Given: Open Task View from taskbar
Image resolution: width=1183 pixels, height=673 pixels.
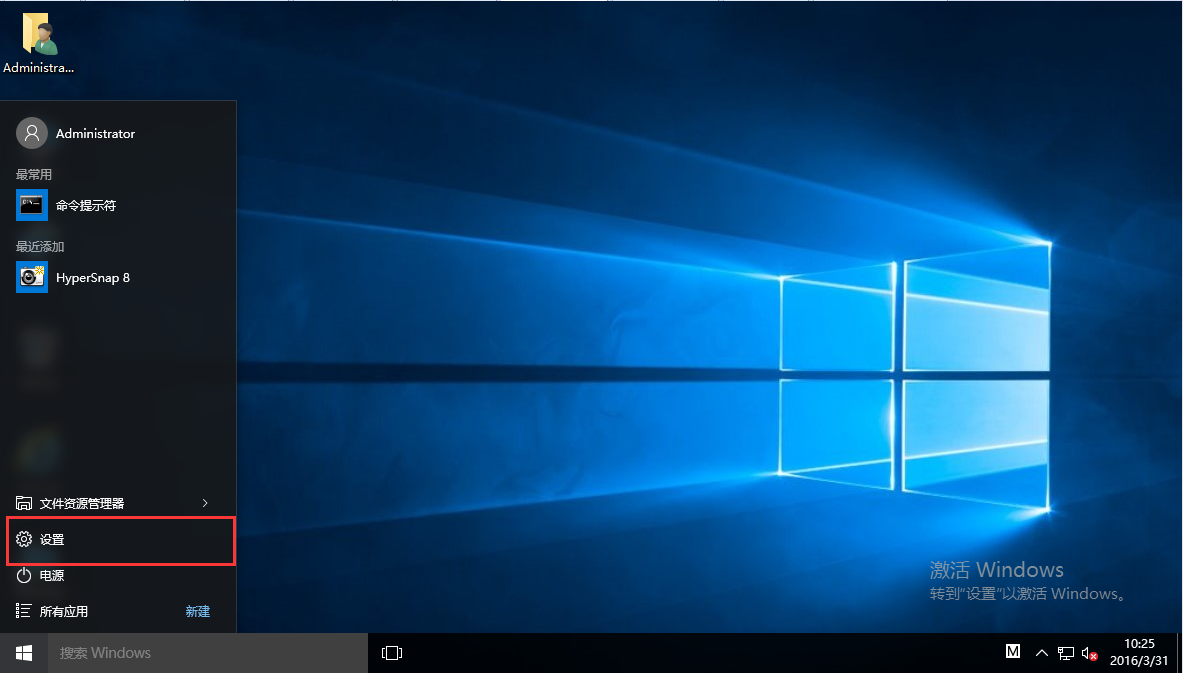Looking at the screenshot, I should point(392,653).
